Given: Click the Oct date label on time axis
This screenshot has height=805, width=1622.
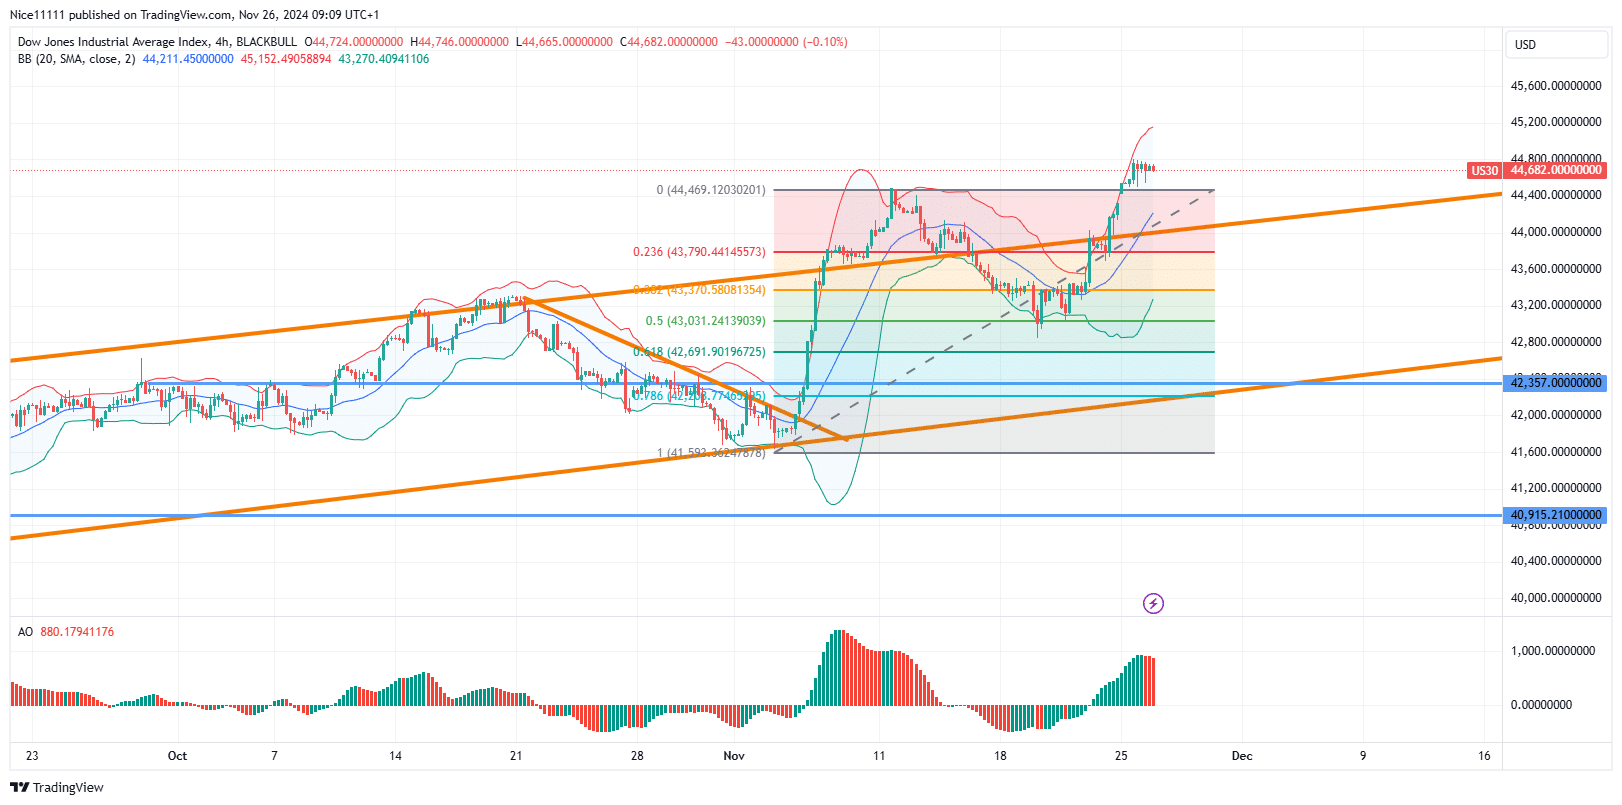Looking at the screenshot, I should click(x=177, y=756).
